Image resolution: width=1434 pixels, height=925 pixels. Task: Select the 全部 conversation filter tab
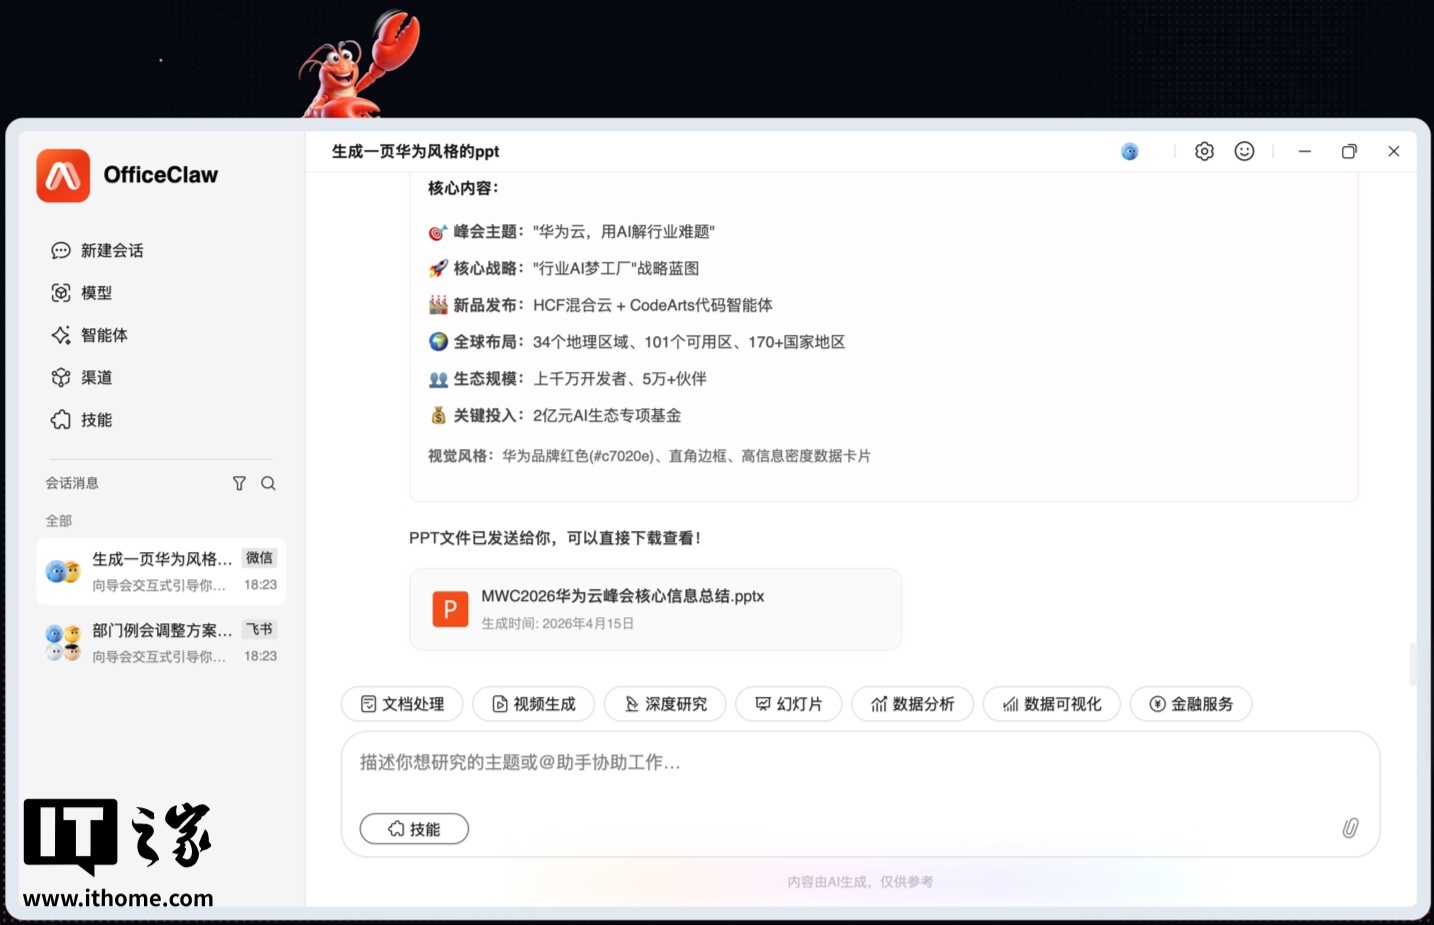tap(57, 520)
